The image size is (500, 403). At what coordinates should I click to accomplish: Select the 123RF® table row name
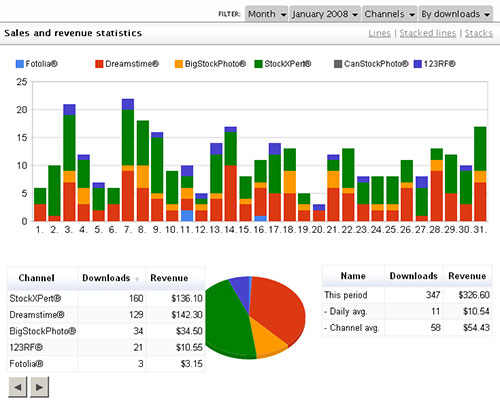tap(26, 347)
